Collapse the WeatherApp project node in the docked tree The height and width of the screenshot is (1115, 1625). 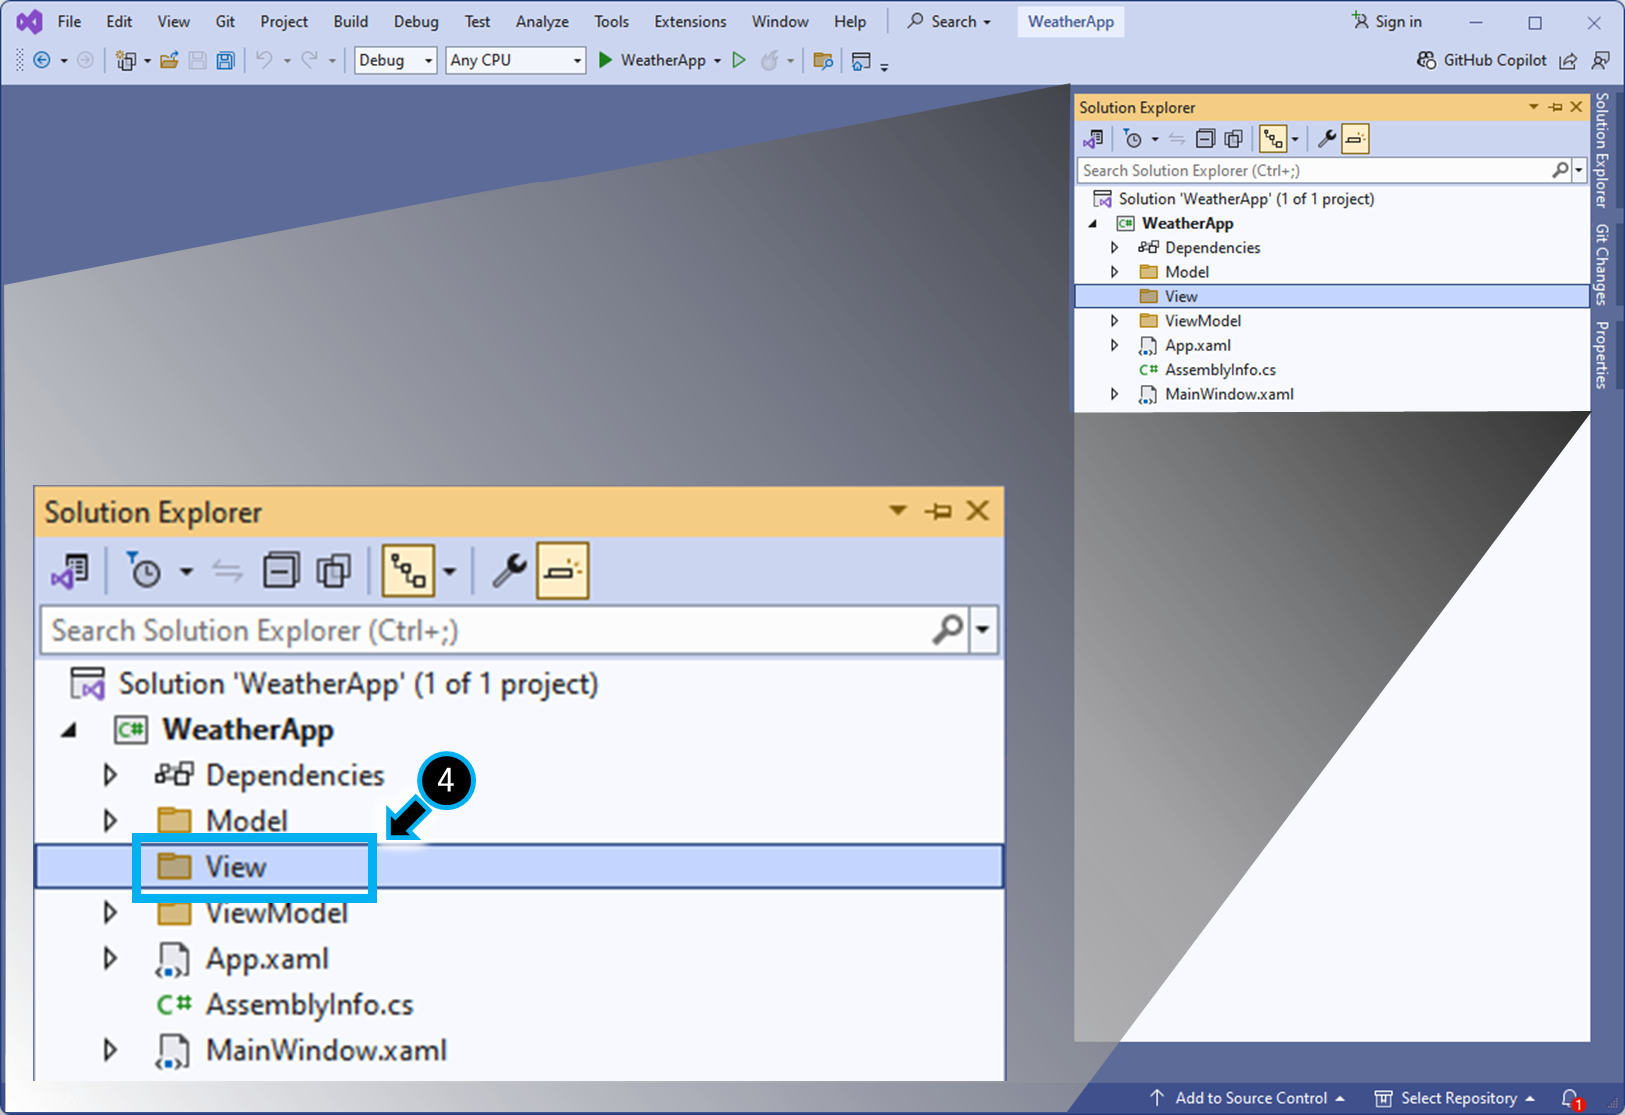coord(1093,224)
